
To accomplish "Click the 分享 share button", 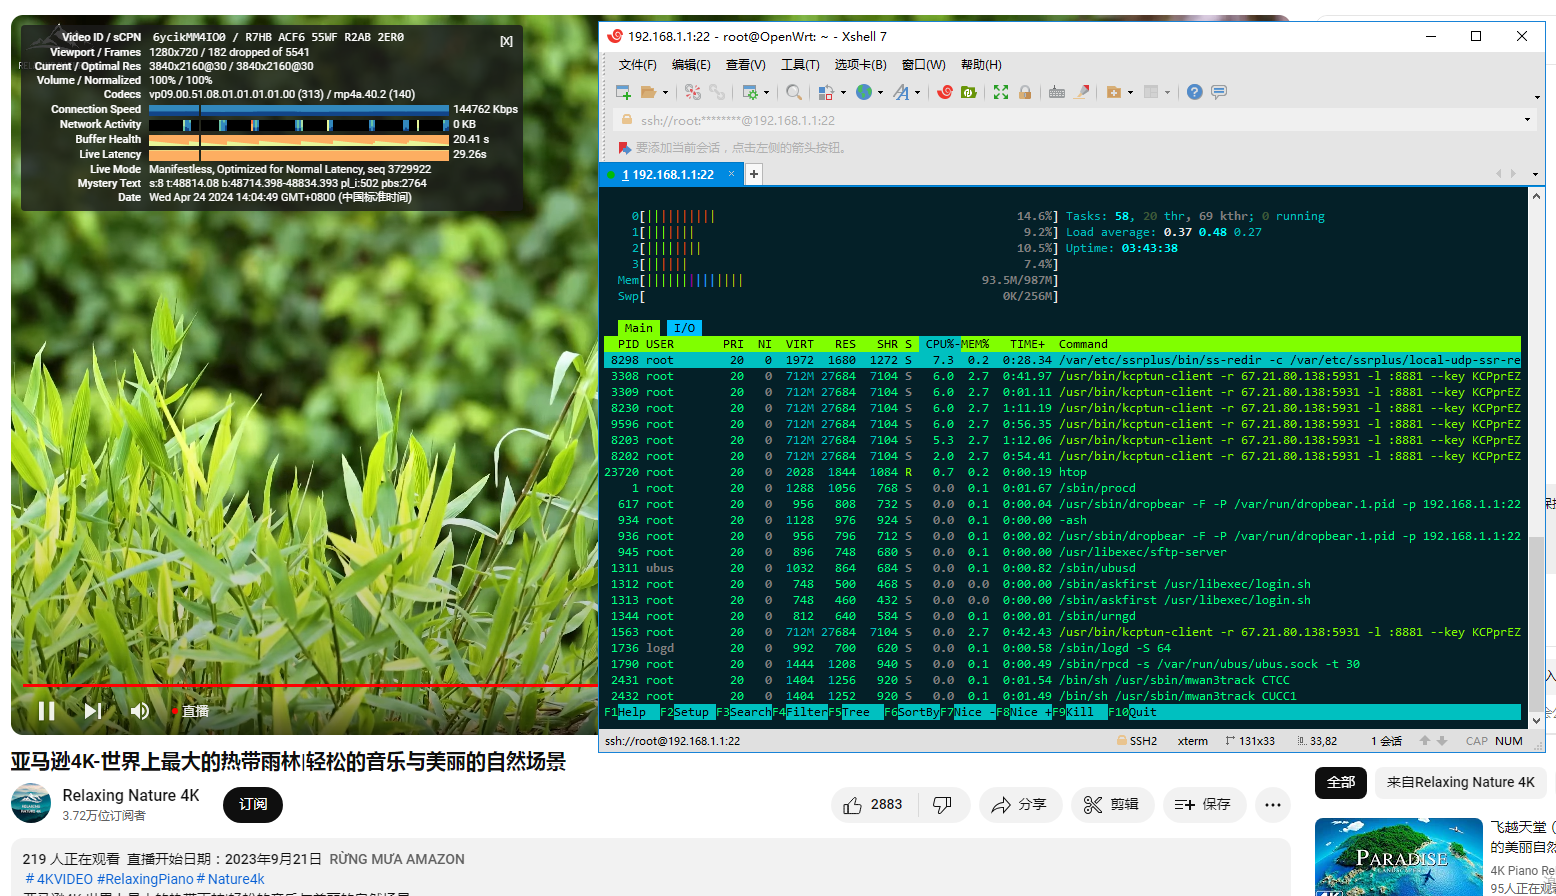I will 1019,805.
